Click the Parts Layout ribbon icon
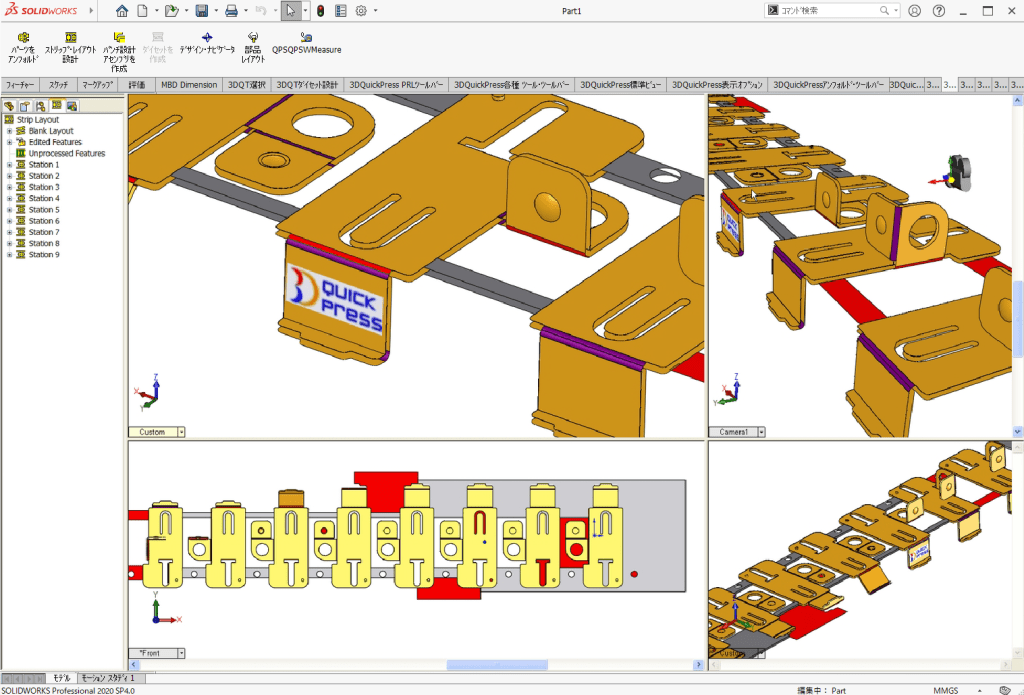Viewport: 1024px width, 695px height. 253,47
